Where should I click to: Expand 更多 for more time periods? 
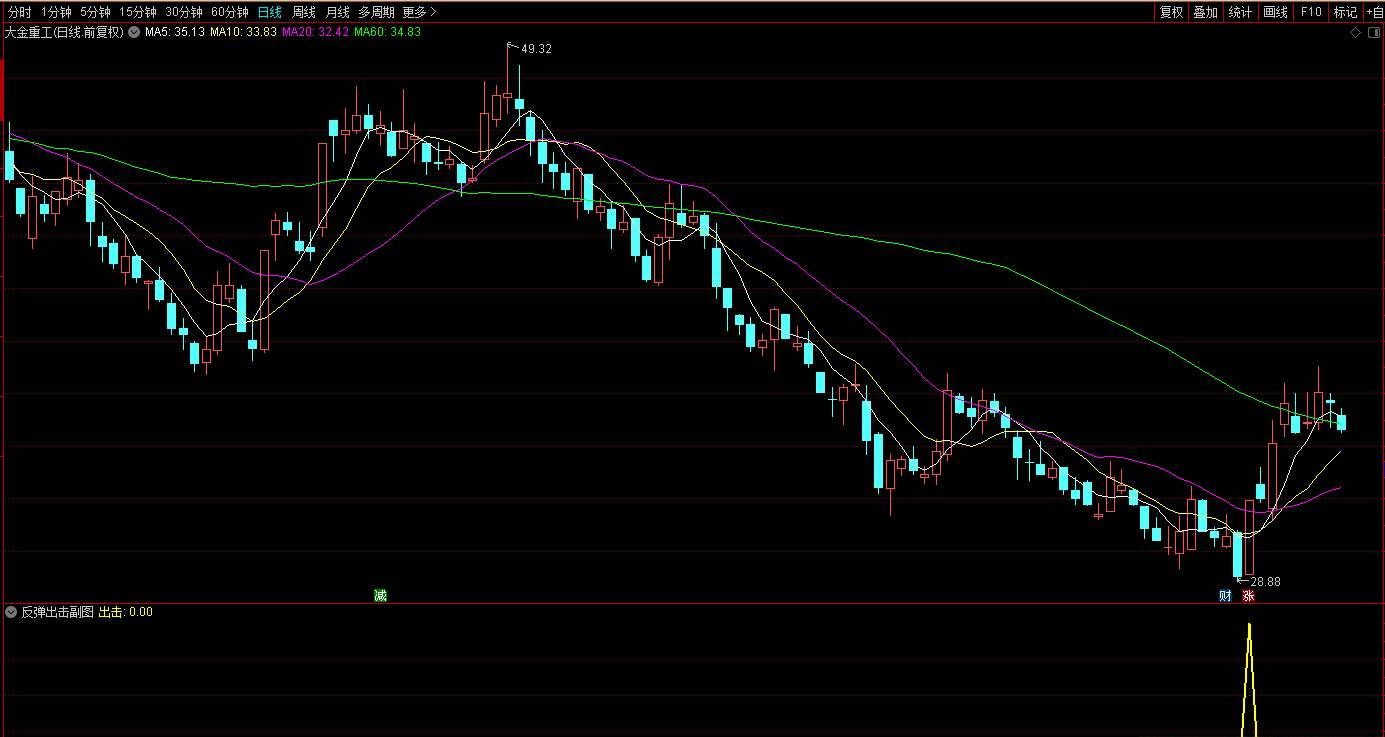(x=419, y=12)
